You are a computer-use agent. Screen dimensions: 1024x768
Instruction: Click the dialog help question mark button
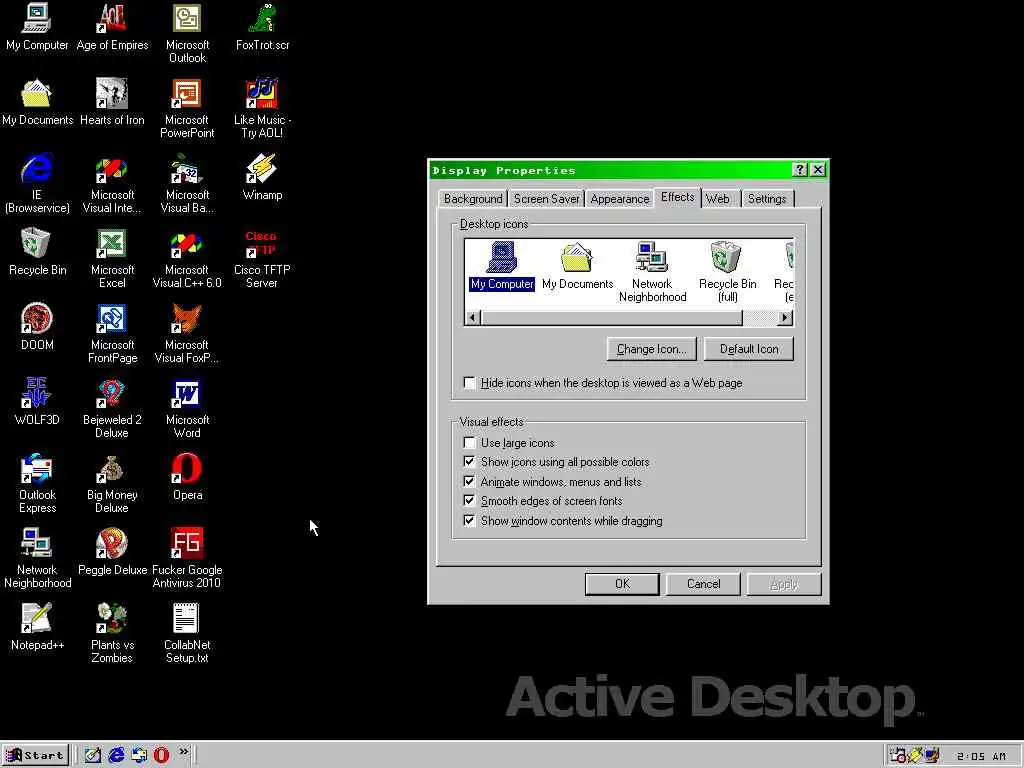(x=799, y=170)
